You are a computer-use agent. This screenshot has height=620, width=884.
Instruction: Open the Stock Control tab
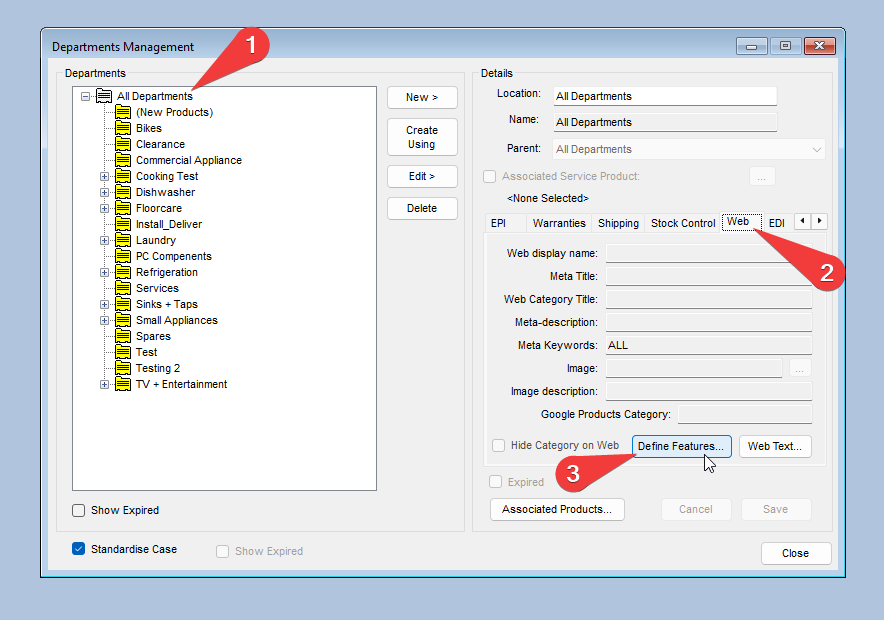(683, 223)
